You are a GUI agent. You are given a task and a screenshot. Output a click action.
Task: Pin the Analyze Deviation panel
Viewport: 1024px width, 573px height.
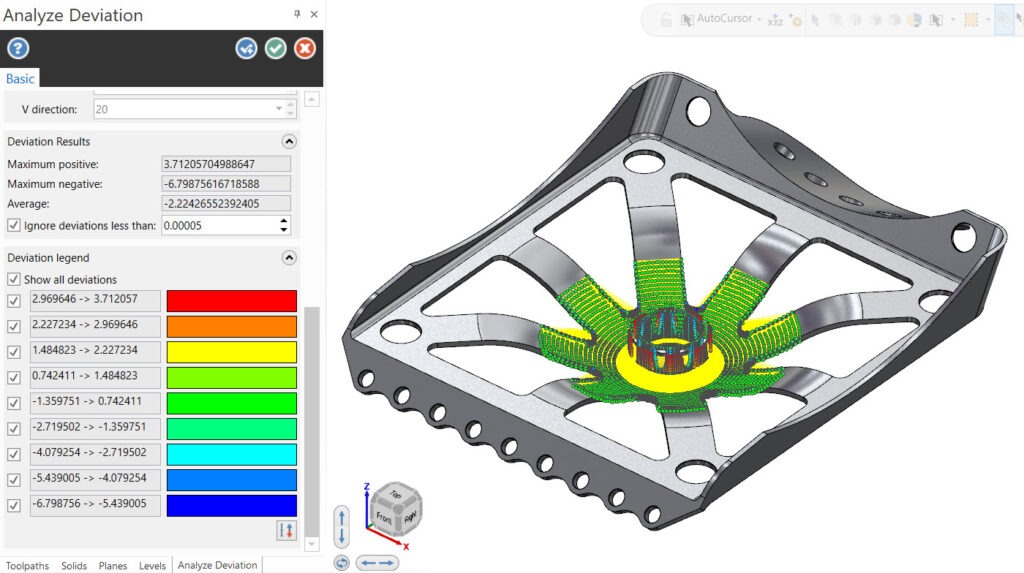pos(297,15)
